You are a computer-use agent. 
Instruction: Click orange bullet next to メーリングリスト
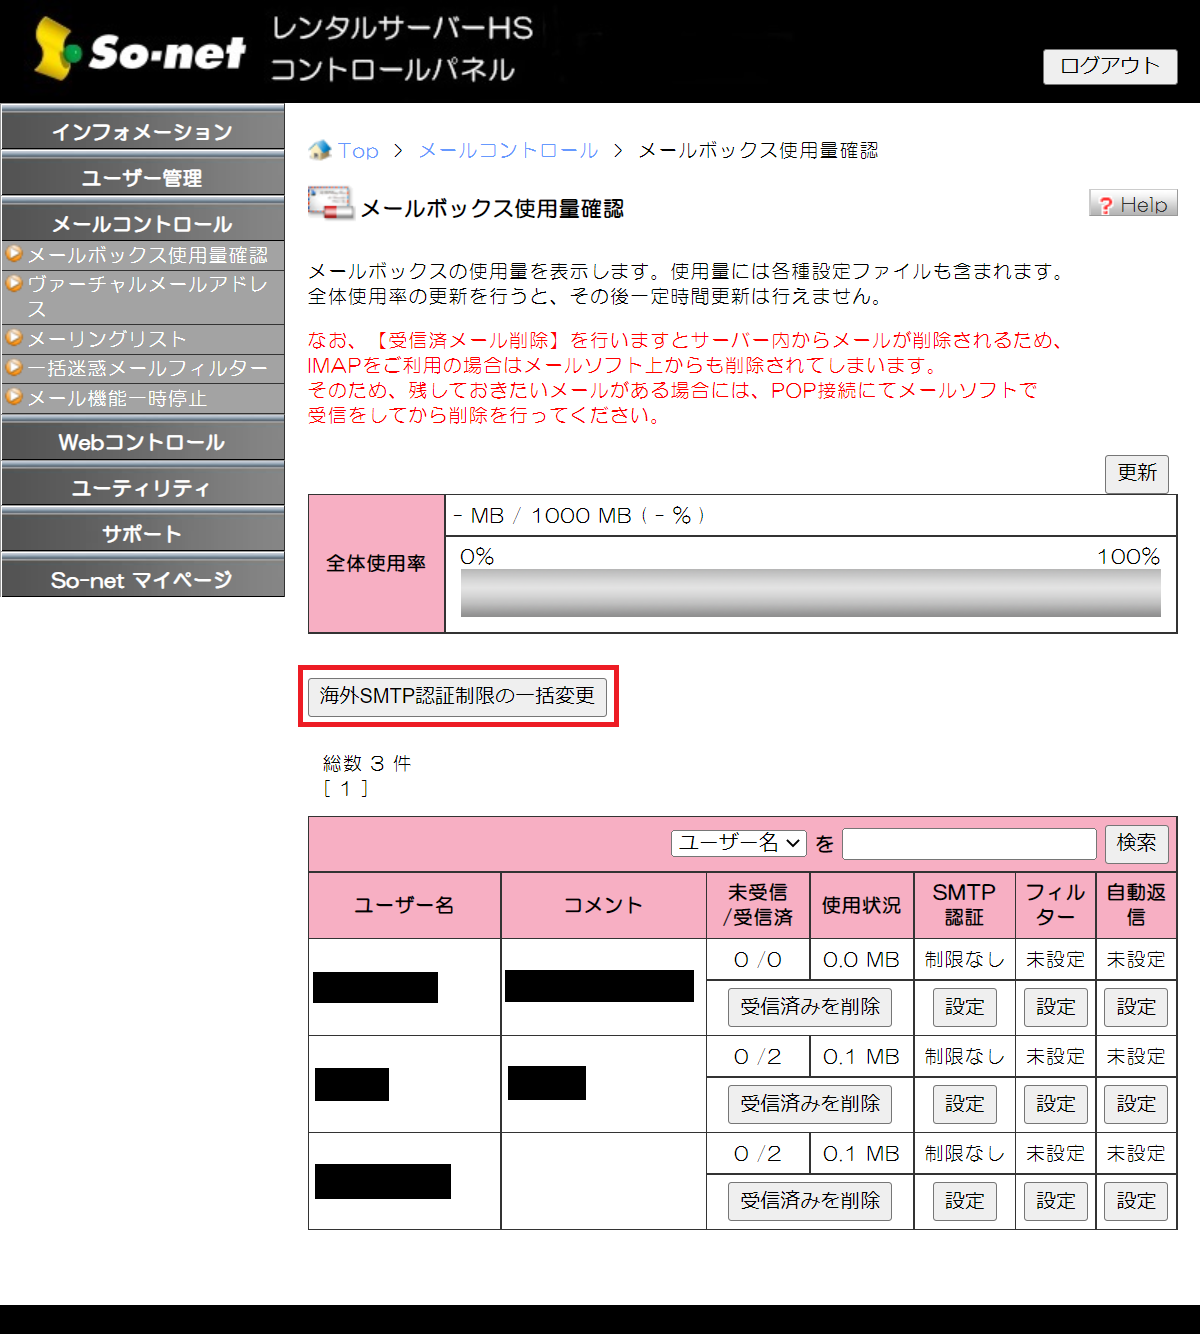(x=14, y=338)
